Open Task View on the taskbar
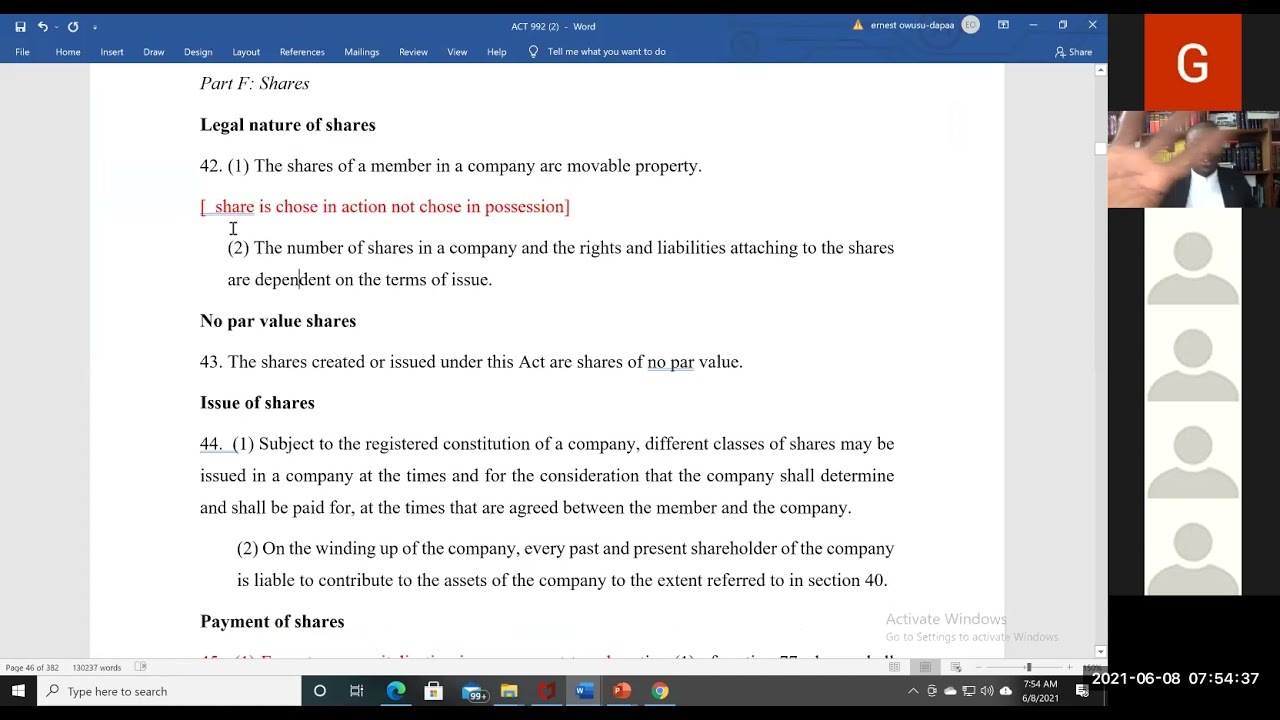The height and width of the screenshot is (720, 1280). pyautogui.click(x=357, y=691)
